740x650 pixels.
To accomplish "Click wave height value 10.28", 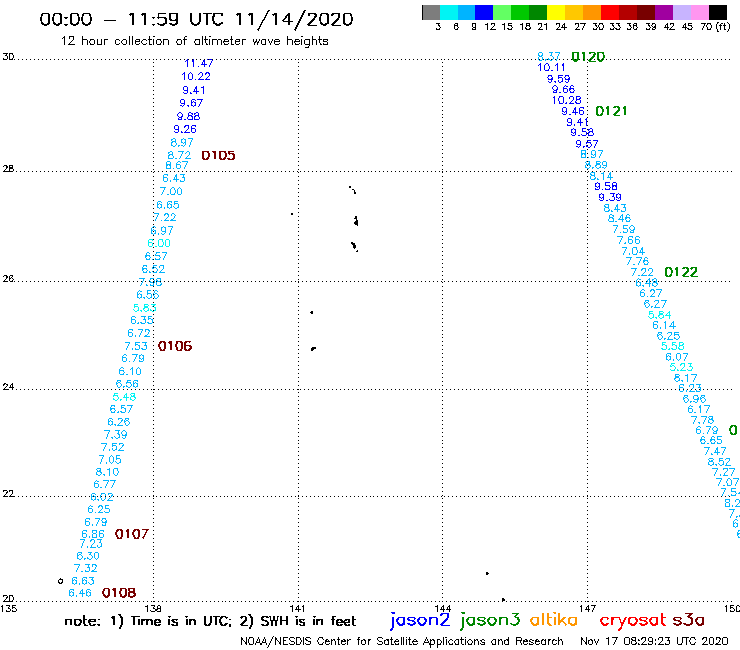I will click(566, 100).
